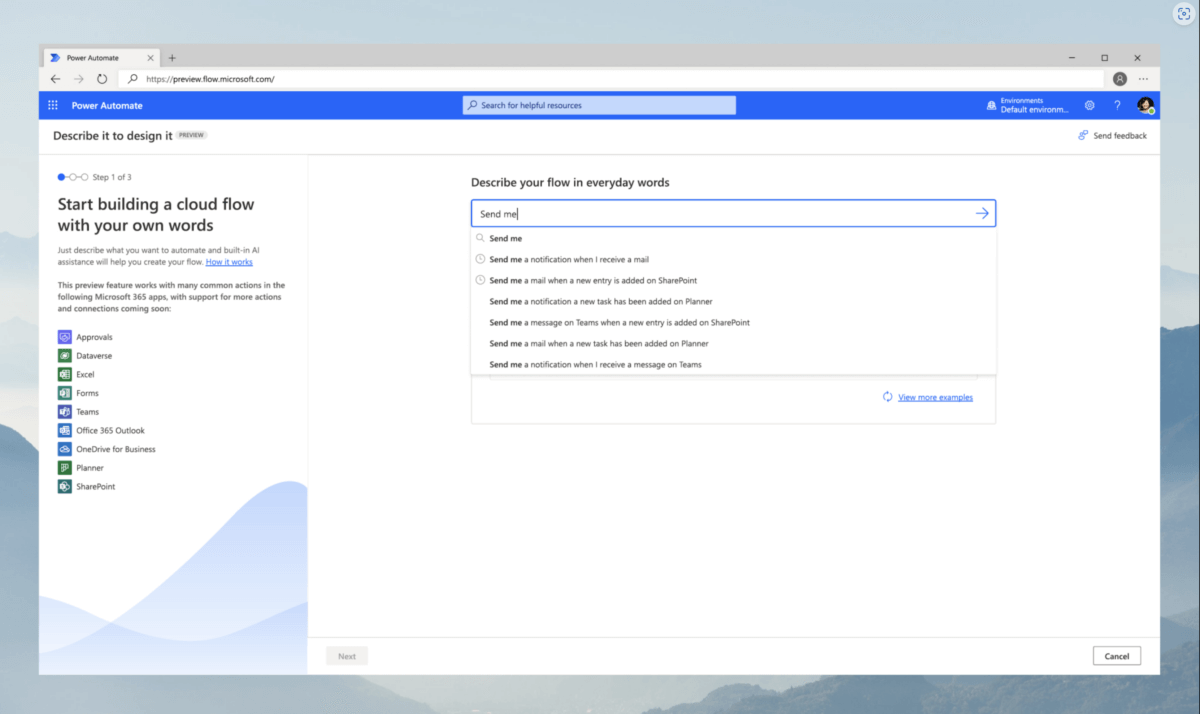The height and width of the screenshot is (714, 1200).
Task: Open the Power Automate settings gear
Action: point(1090,105)
